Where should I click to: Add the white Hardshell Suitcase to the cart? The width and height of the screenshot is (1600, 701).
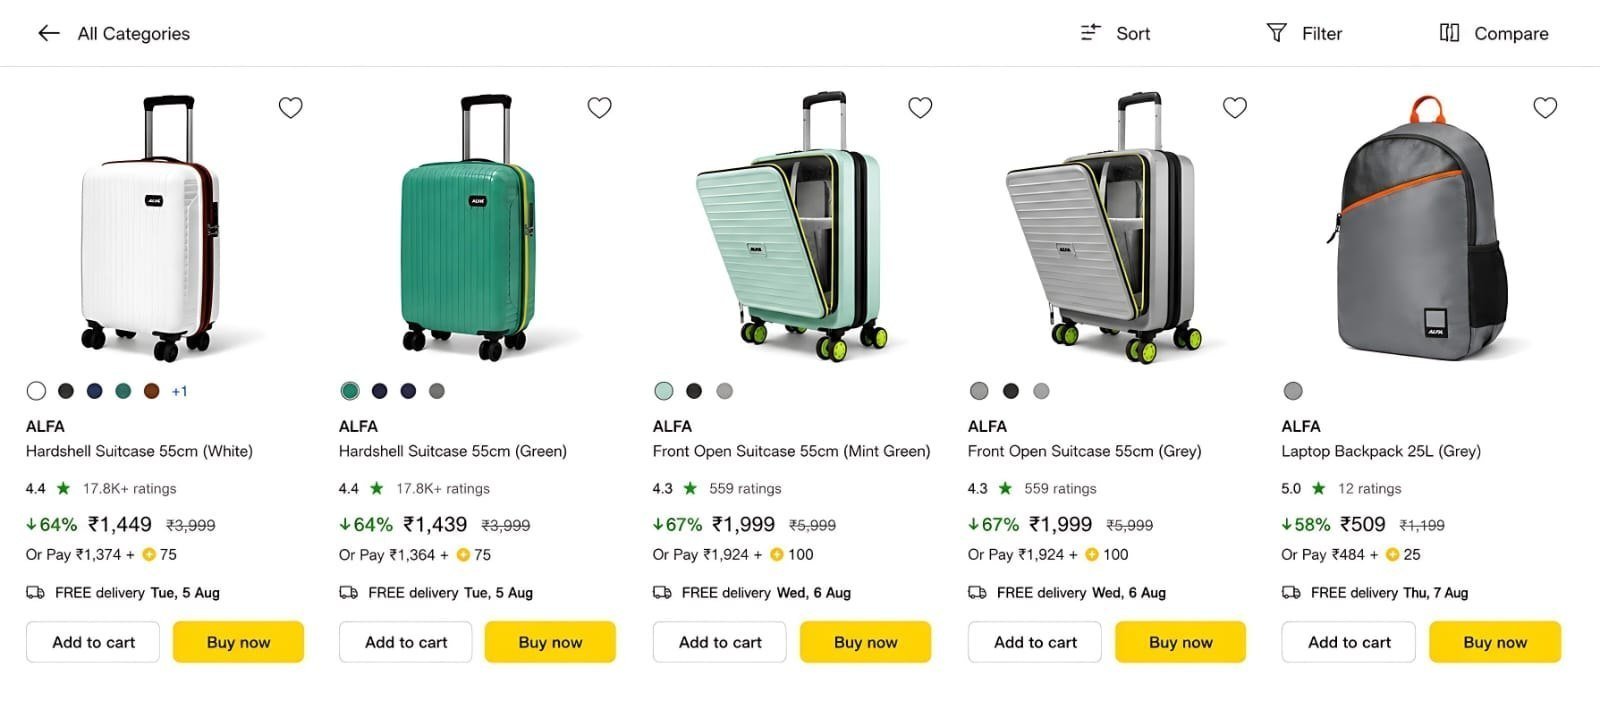(x=93, y=642)
